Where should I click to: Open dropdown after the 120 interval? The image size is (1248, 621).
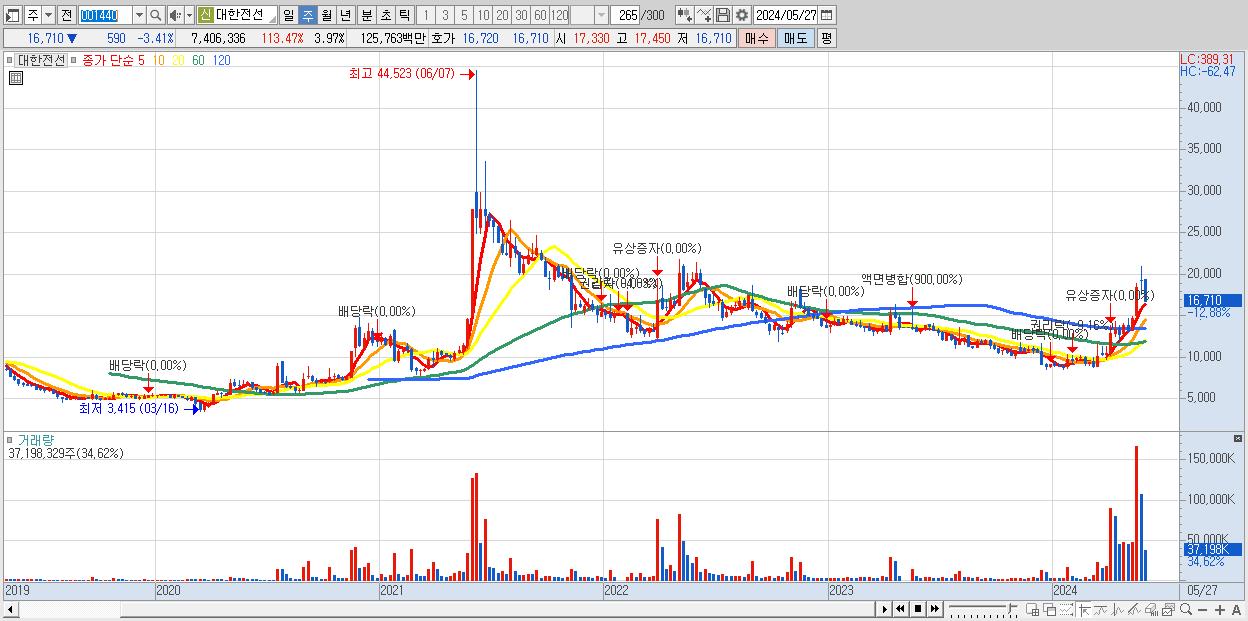601,15
